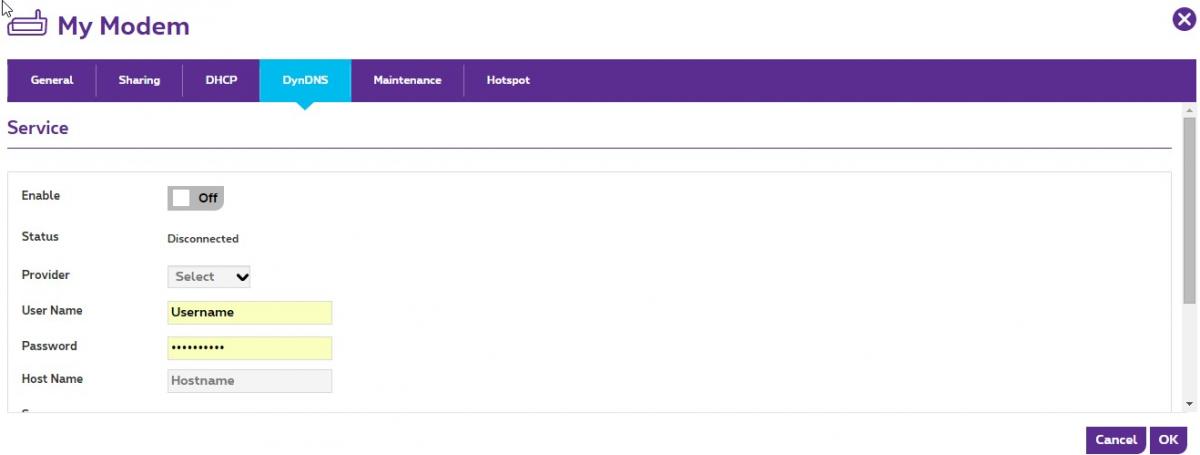This screenshot has height=455, width=1200.
Task: Click the scroll up arrow of scrollbar
Action: (1189, 110)
